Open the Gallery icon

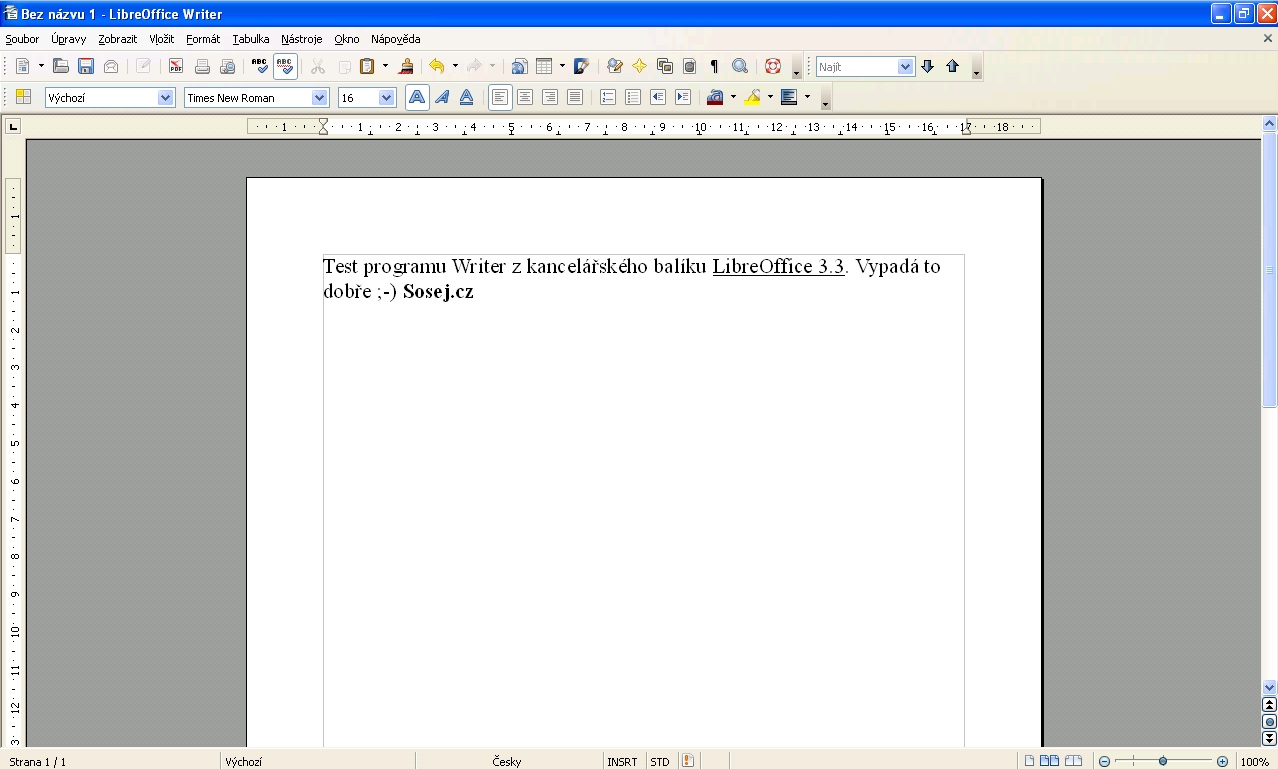tap(665, 67)
